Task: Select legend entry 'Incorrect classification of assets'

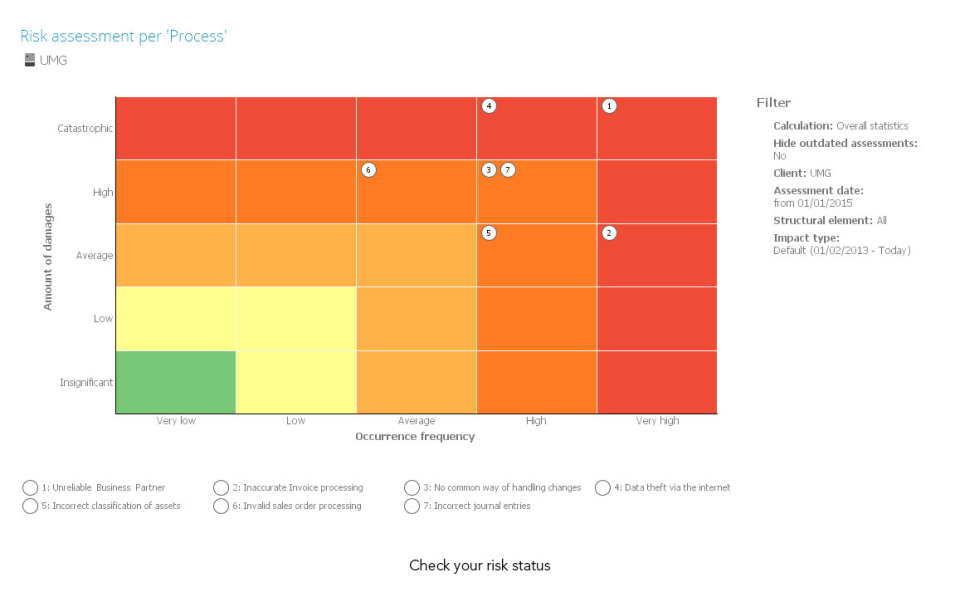Action: click(111, 506)
